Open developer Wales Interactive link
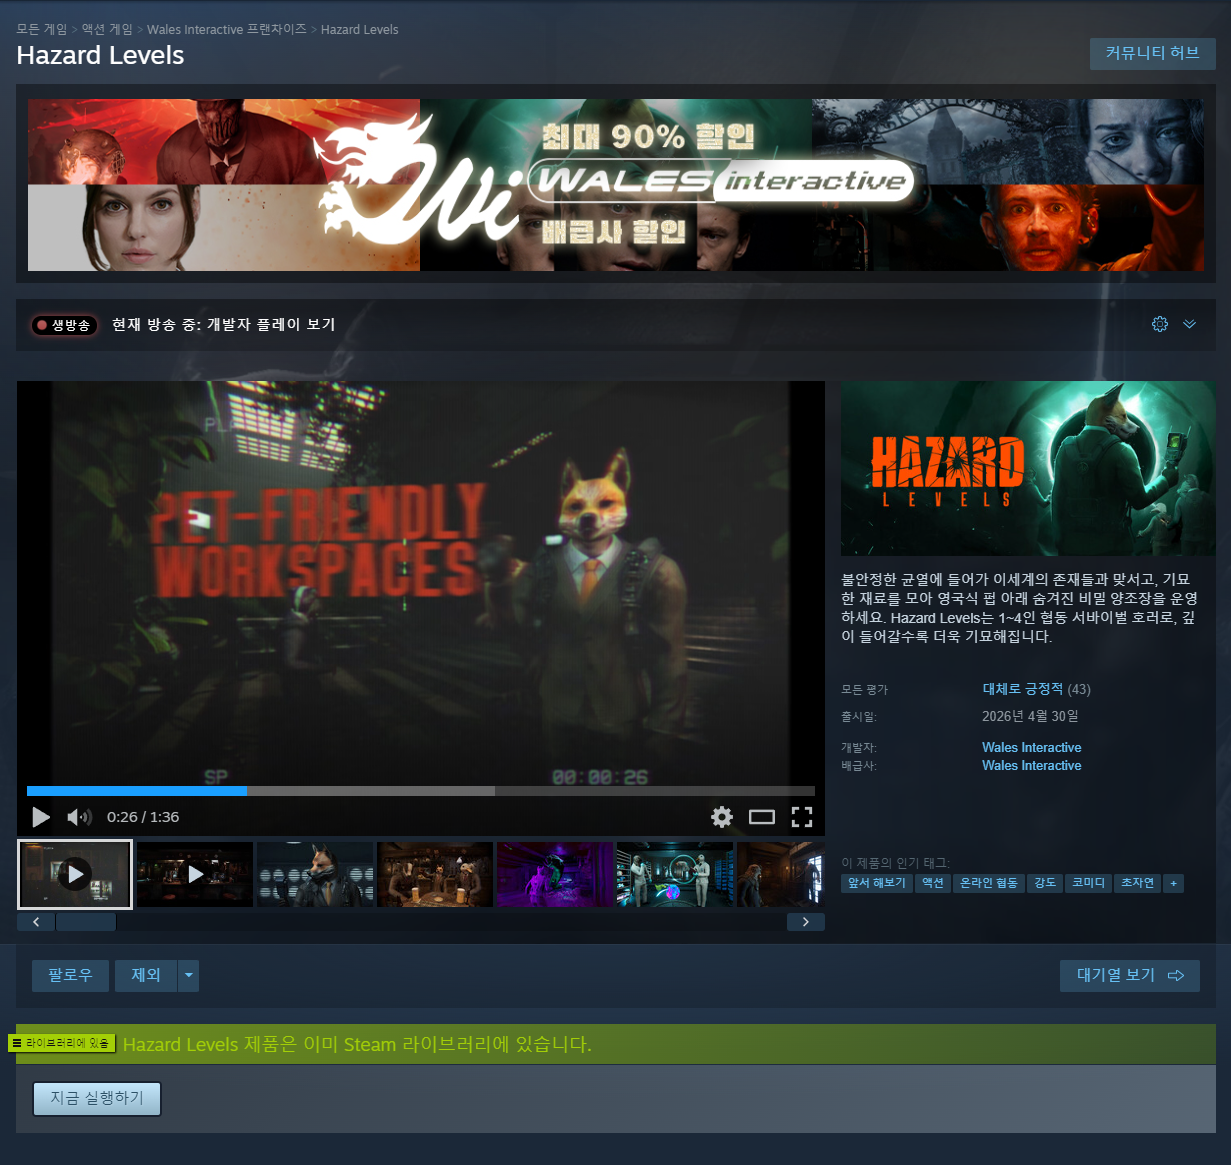 coord(1032,747)
